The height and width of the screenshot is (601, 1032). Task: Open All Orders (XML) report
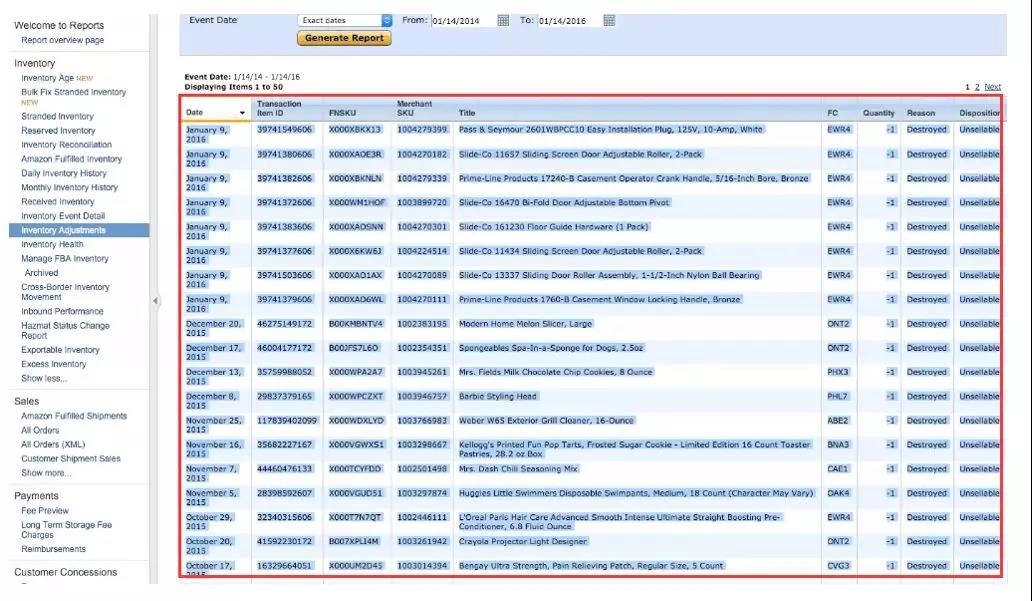coord(53,445)
